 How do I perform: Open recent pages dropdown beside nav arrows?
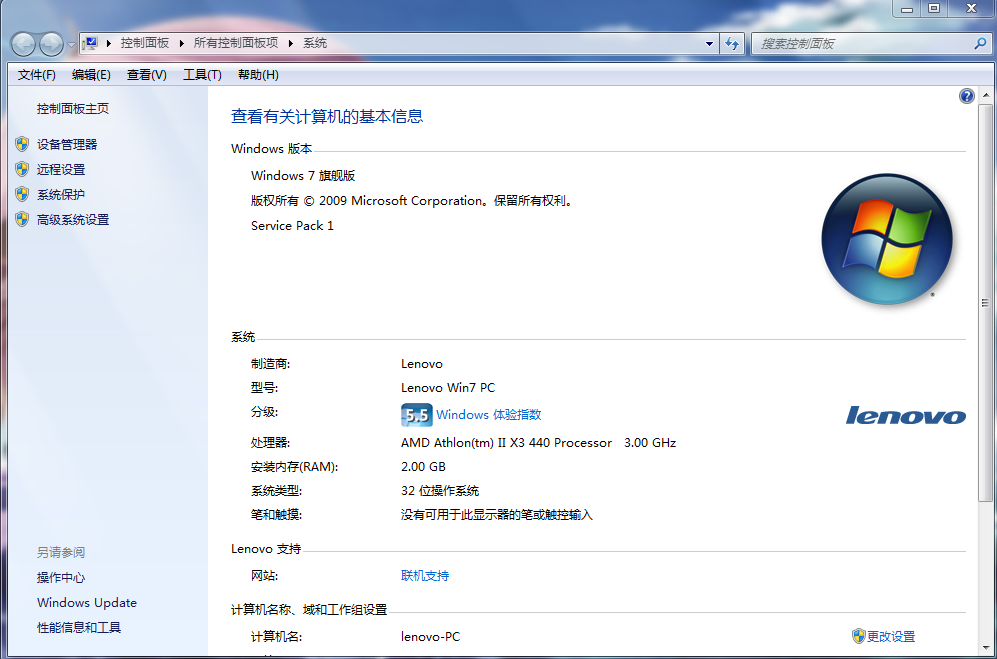point(71,45)
